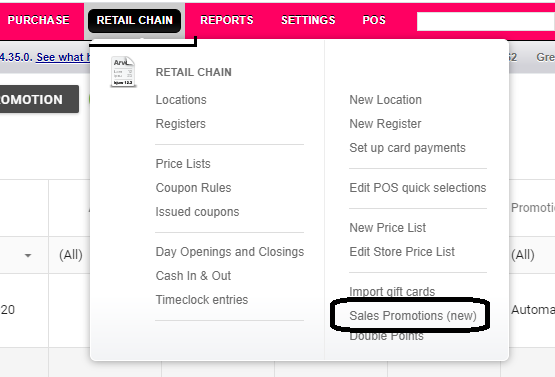
Task: Open the PURCHASE menu
Action: 38,20
